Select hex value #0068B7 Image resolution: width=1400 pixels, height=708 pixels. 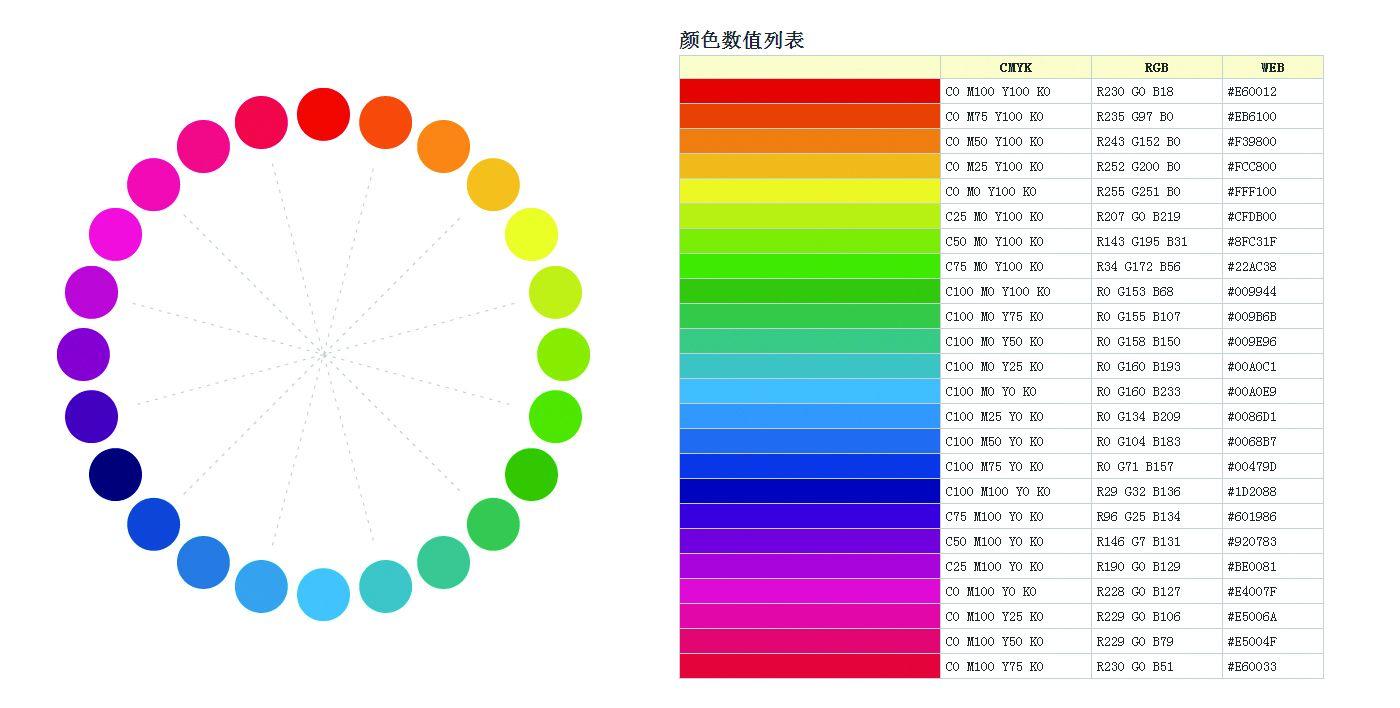(1252, 442)
